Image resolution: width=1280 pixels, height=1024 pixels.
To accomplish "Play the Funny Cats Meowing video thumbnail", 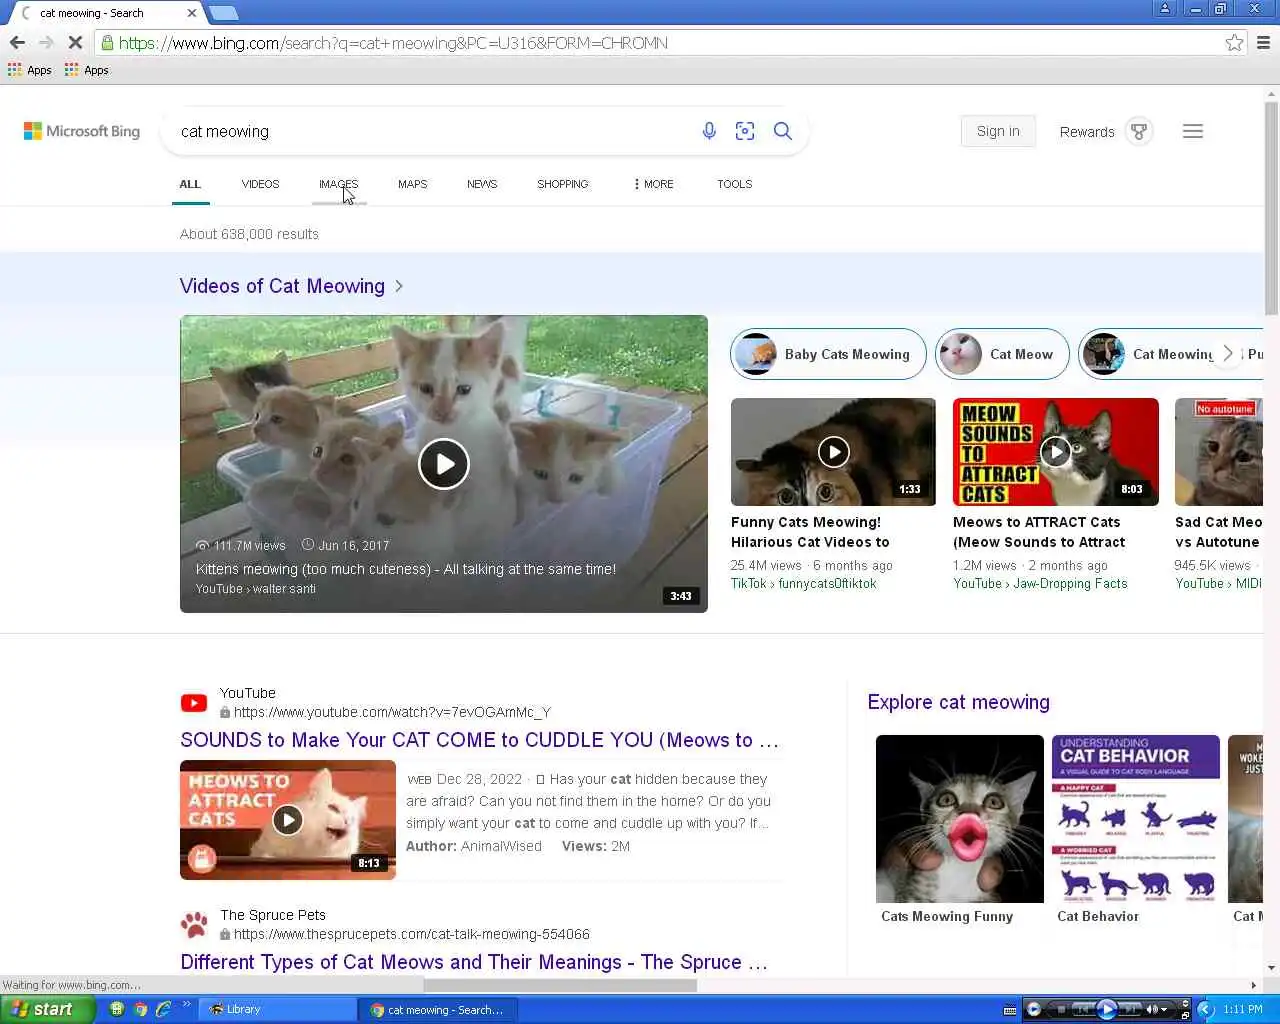I will pos(833,452).
